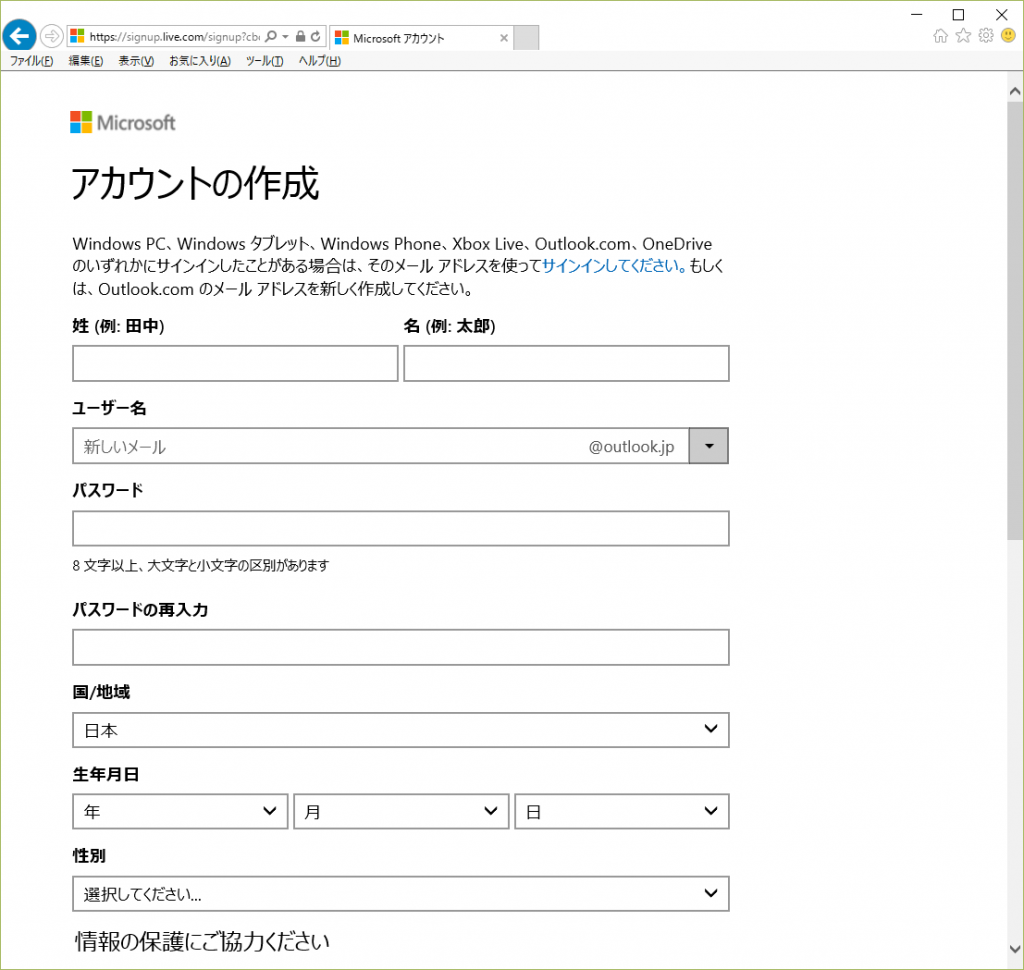The height and width of the screenshot is (970, 1024).
Task: Minimize the browser window
Action: (x=917, y=14)
